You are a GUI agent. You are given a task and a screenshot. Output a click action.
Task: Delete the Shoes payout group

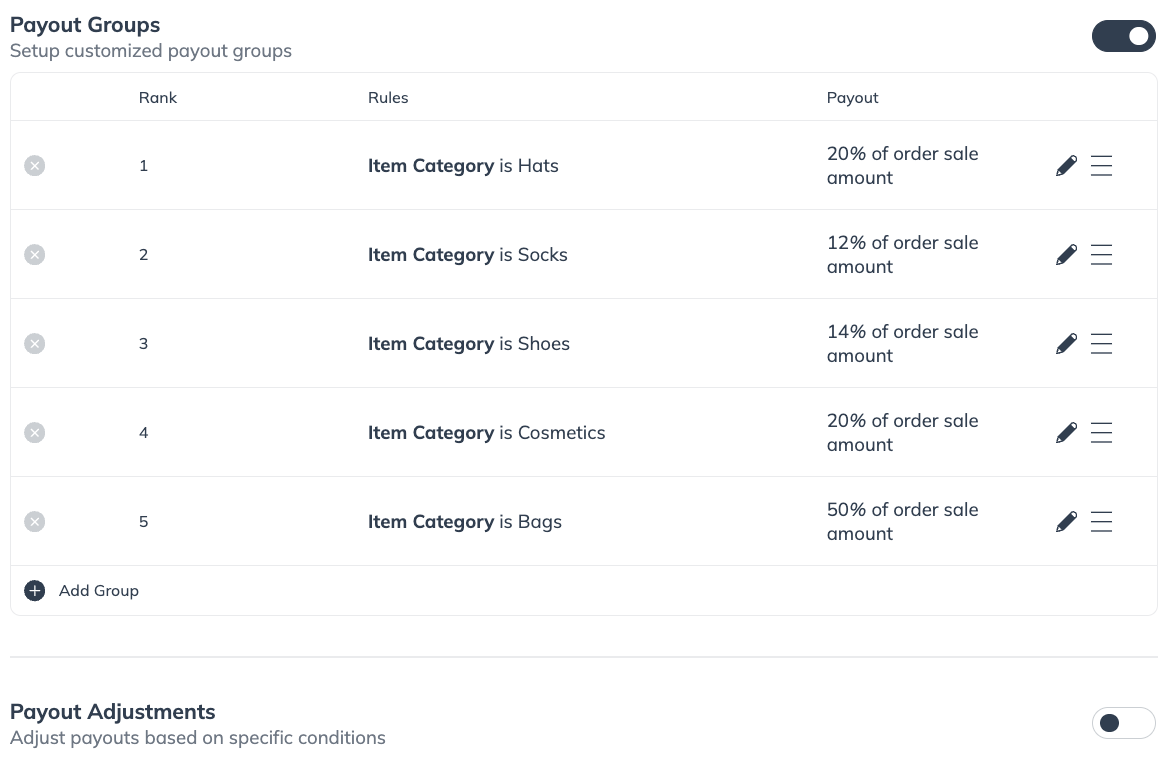pyautogui.click(x=35, y=344)
